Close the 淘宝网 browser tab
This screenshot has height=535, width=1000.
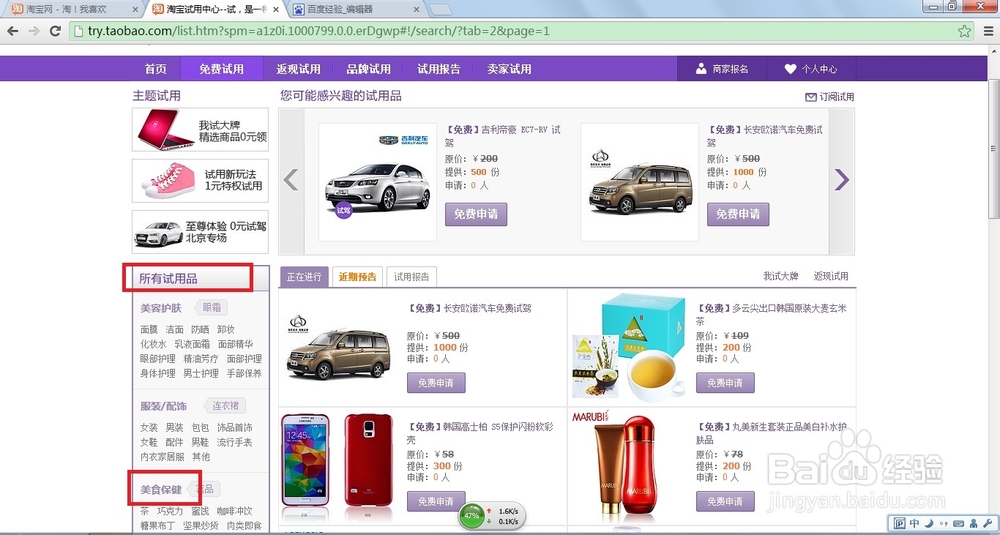(x=135, y=10)
